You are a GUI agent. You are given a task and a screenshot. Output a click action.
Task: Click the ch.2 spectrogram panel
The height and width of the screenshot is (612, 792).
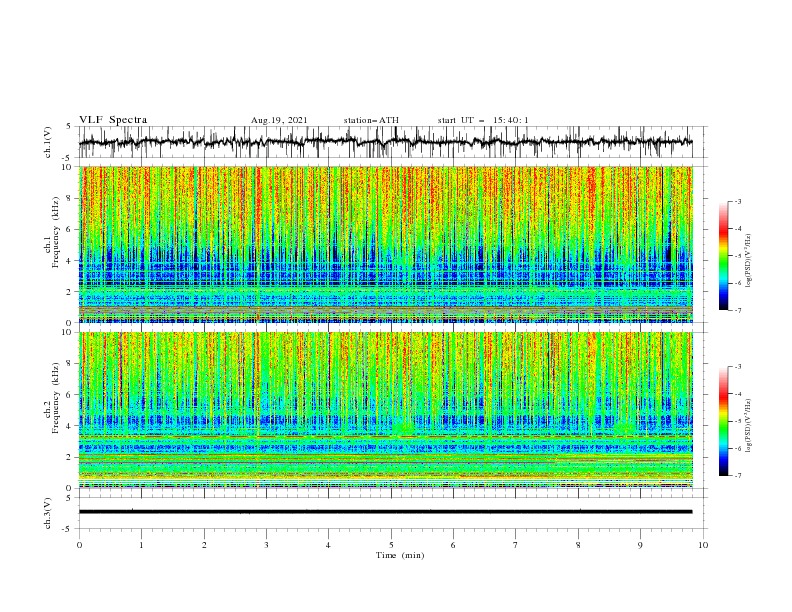[385, 410]
